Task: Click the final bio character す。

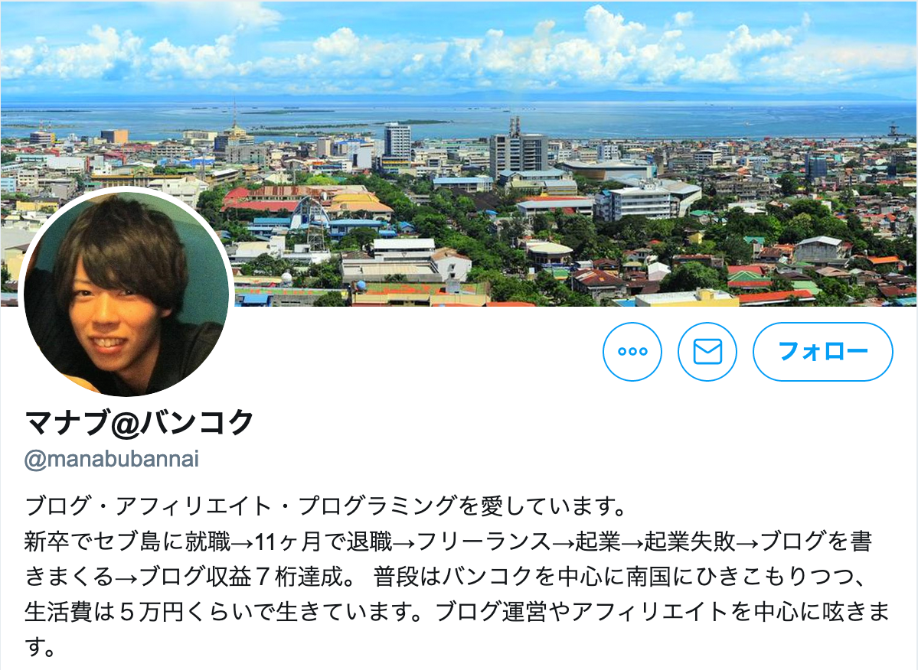Action: pyautogui.click(x=40, y=647)
